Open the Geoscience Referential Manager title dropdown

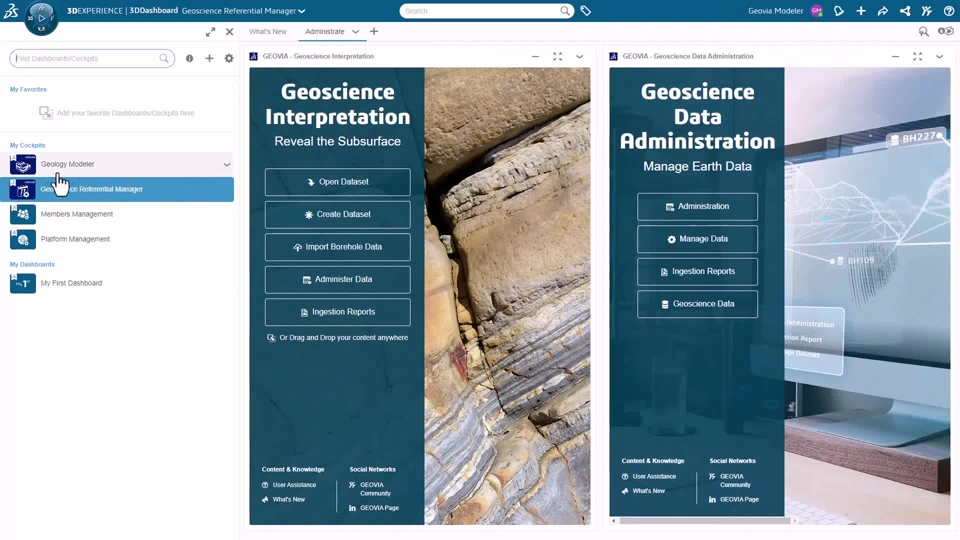[301, 11]
